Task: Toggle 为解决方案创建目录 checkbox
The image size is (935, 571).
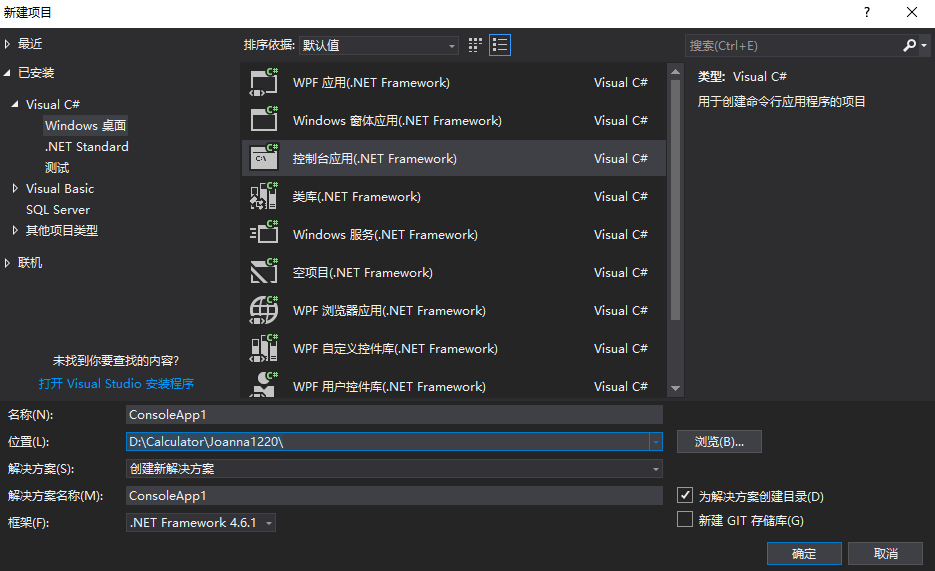Action: click(685, 495)
